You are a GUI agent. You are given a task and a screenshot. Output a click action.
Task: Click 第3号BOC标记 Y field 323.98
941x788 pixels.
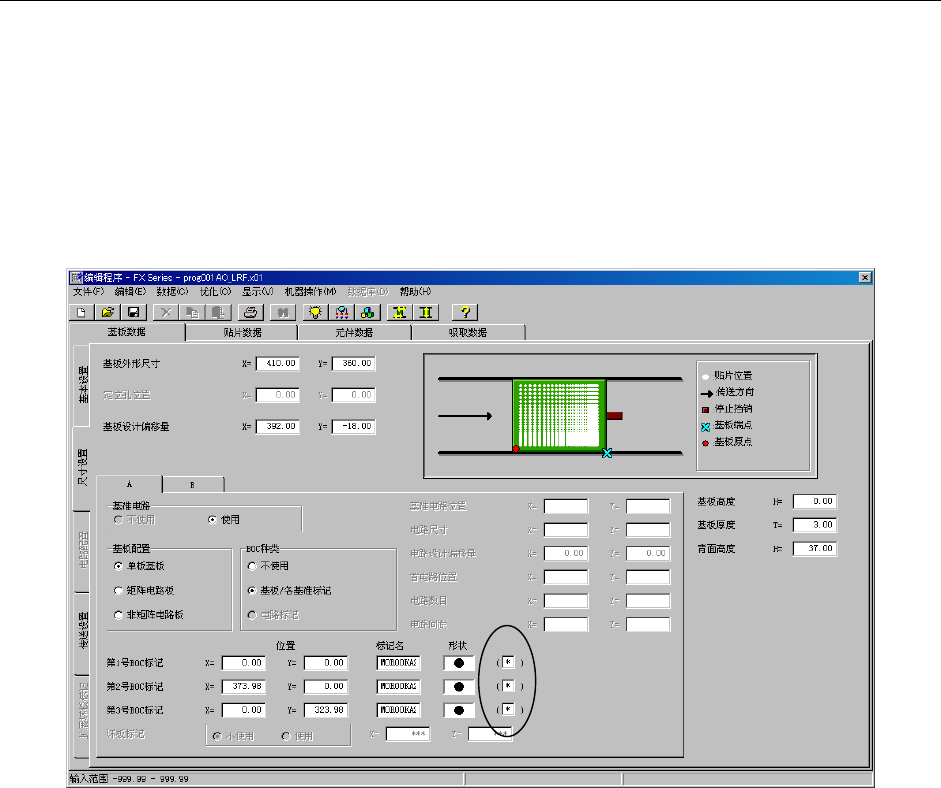pyautogui.click(x=326, y=710)
